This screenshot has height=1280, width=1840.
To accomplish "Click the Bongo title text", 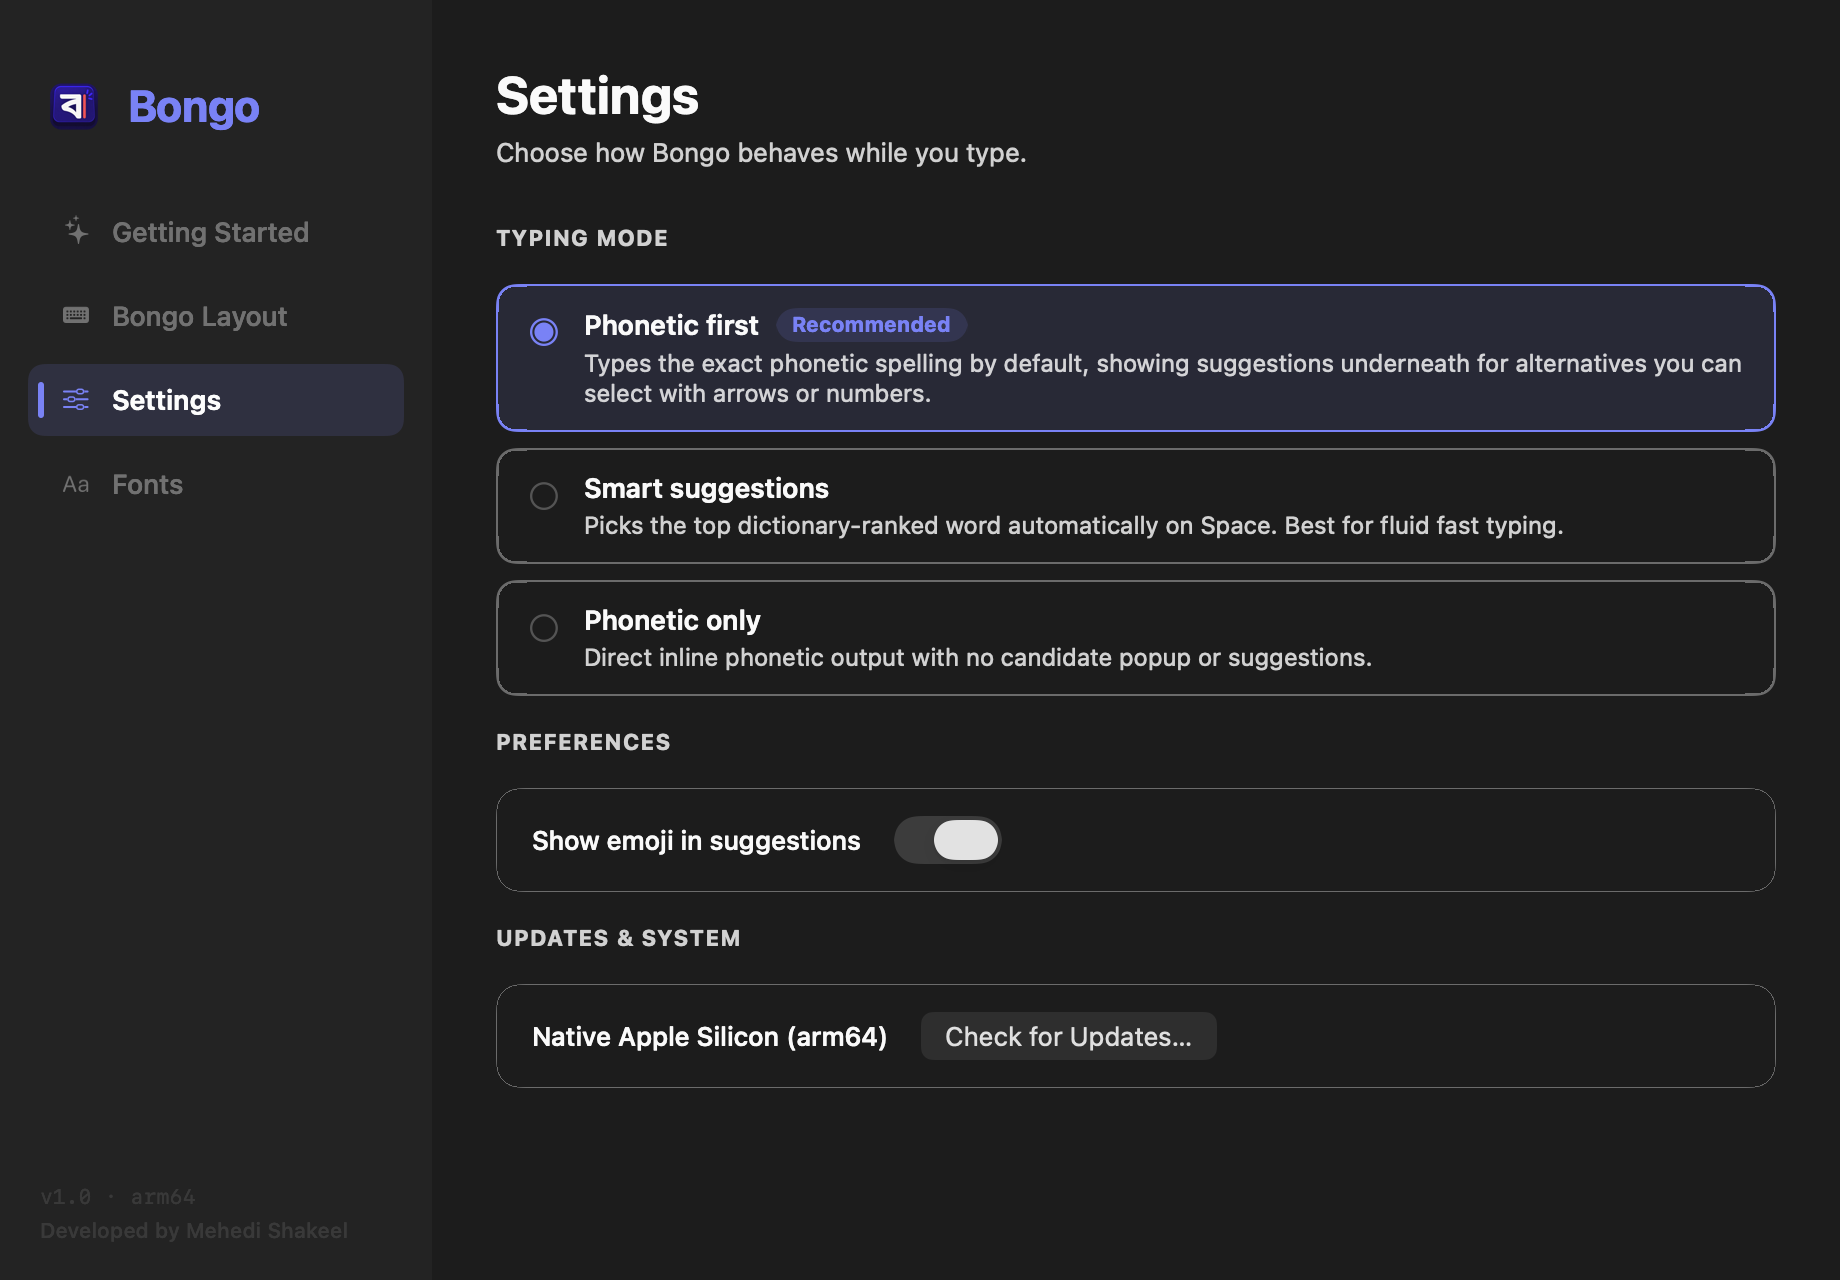I will [x=194, y=107].
